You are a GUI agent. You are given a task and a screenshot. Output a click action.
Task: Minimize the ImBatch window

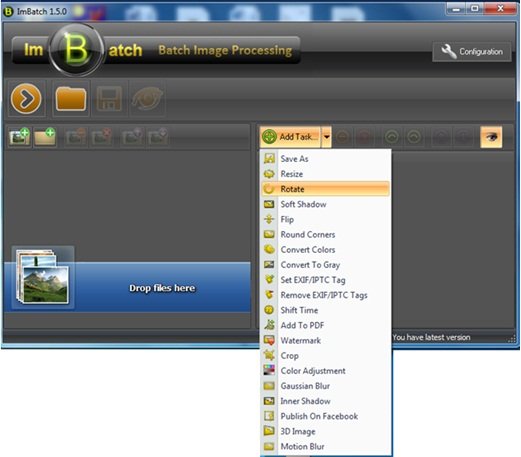(456, 9)
